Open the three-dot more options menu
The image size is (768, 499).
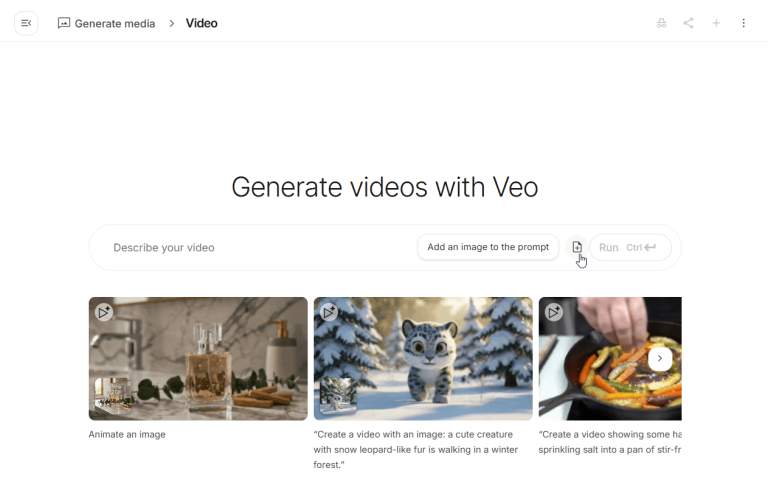pyautogui.click(x=744, y=23)
